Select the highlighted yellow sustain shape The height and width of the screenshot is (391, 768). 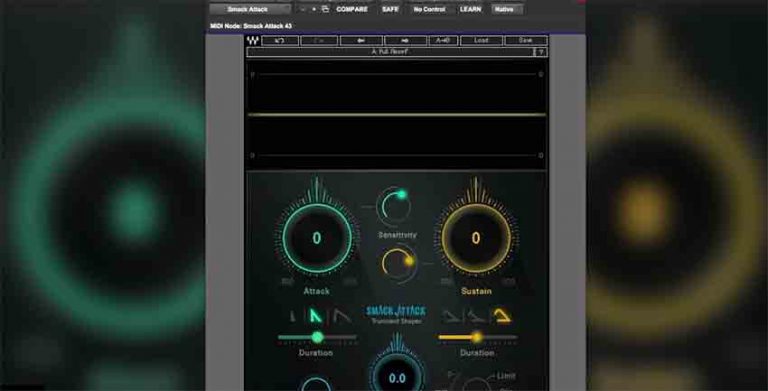click(x=502, y=316)
